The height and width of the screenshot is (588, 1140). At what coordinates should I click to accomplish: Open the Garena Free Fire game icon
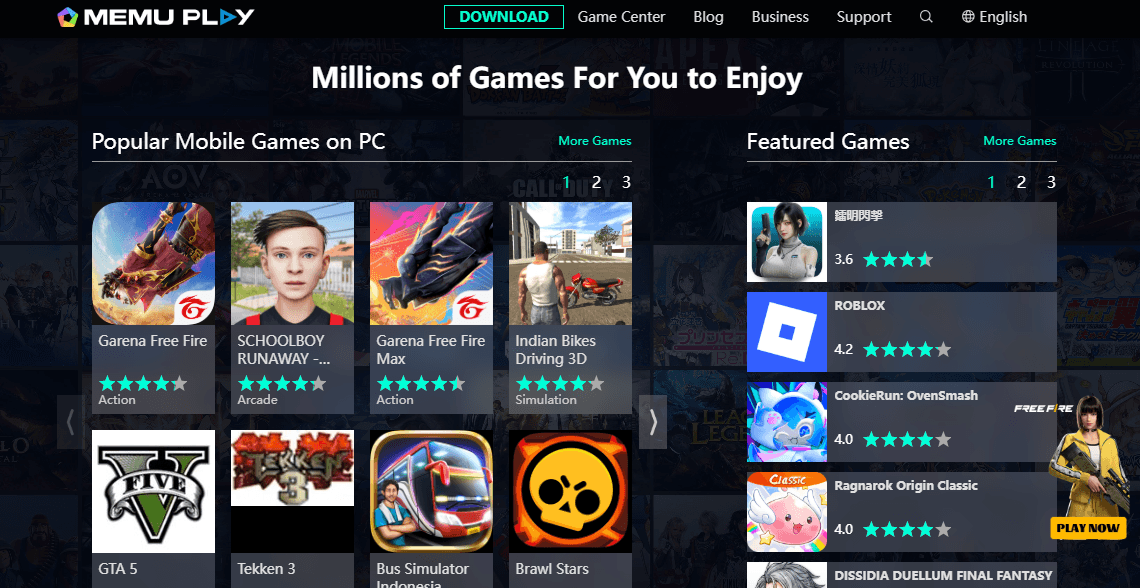(153, 263)
